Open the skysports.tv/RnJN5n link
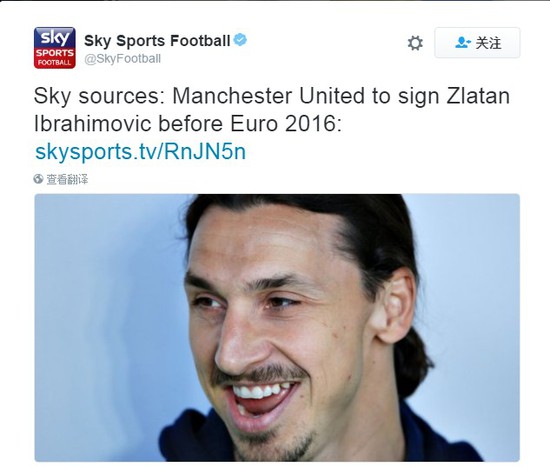 pyautogui.click(x=141, y=152)
